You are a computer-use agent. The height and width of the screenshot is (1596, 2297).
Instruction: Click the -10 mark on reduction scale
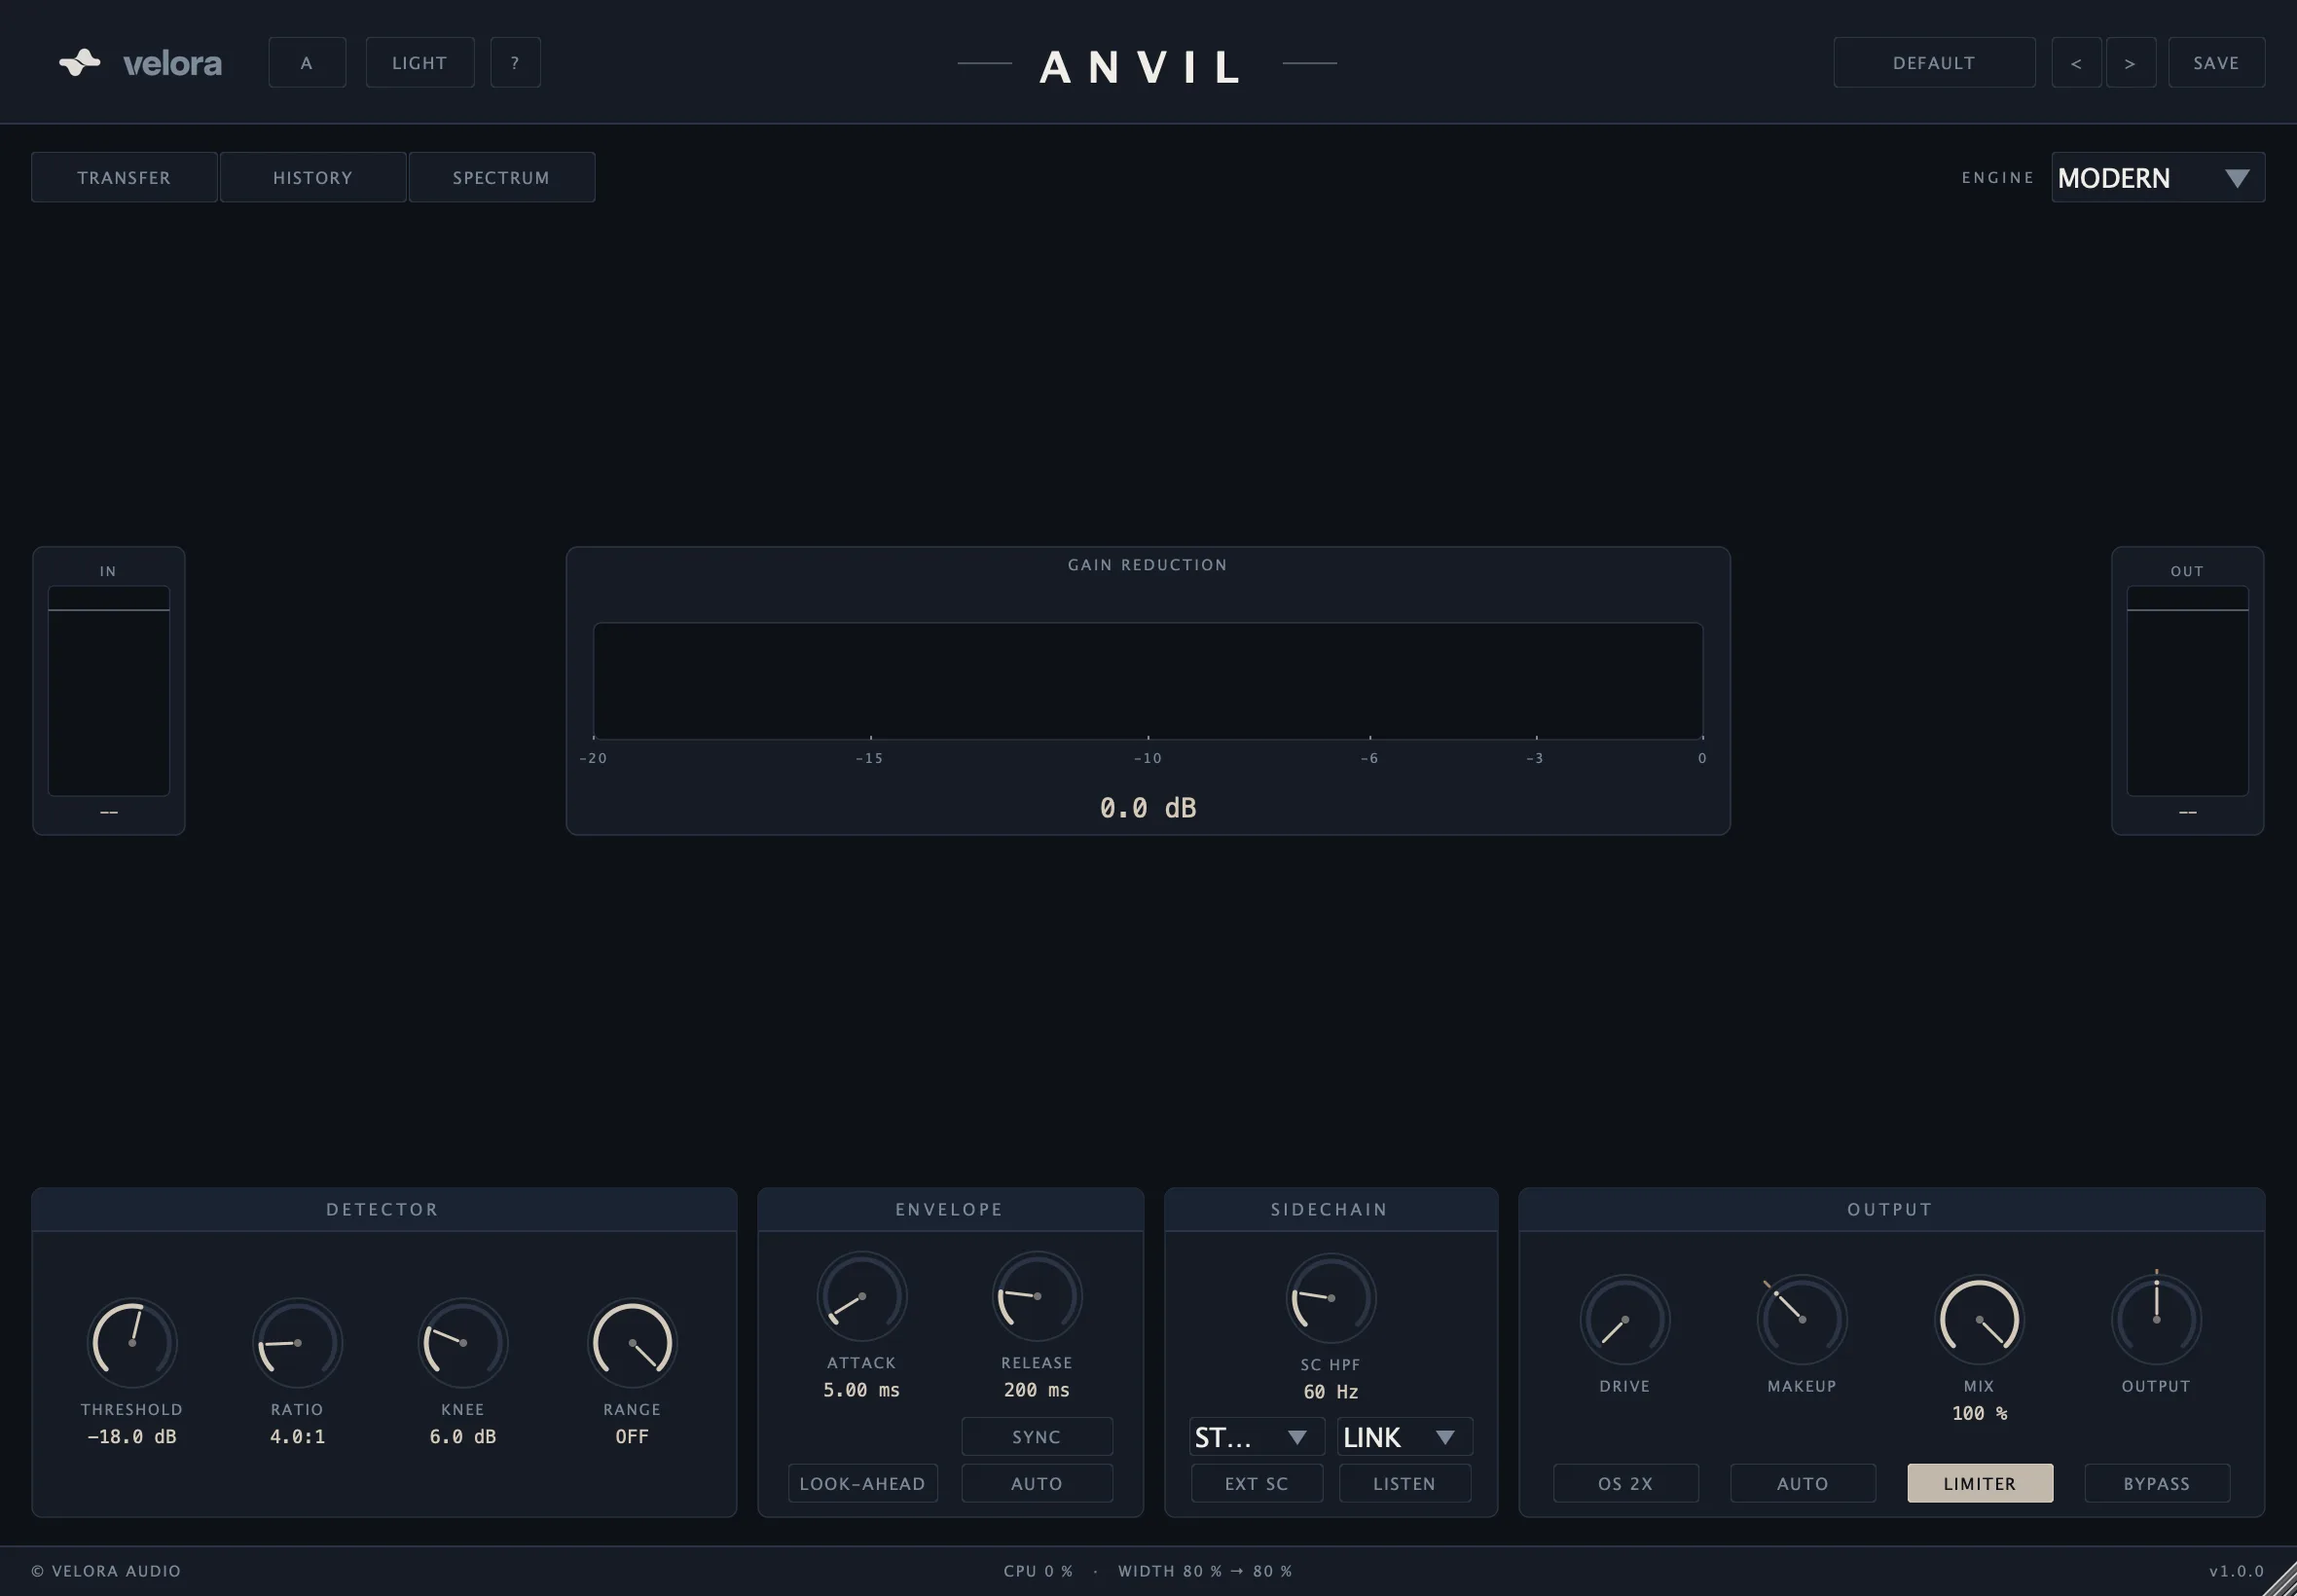click(1147, 758)
